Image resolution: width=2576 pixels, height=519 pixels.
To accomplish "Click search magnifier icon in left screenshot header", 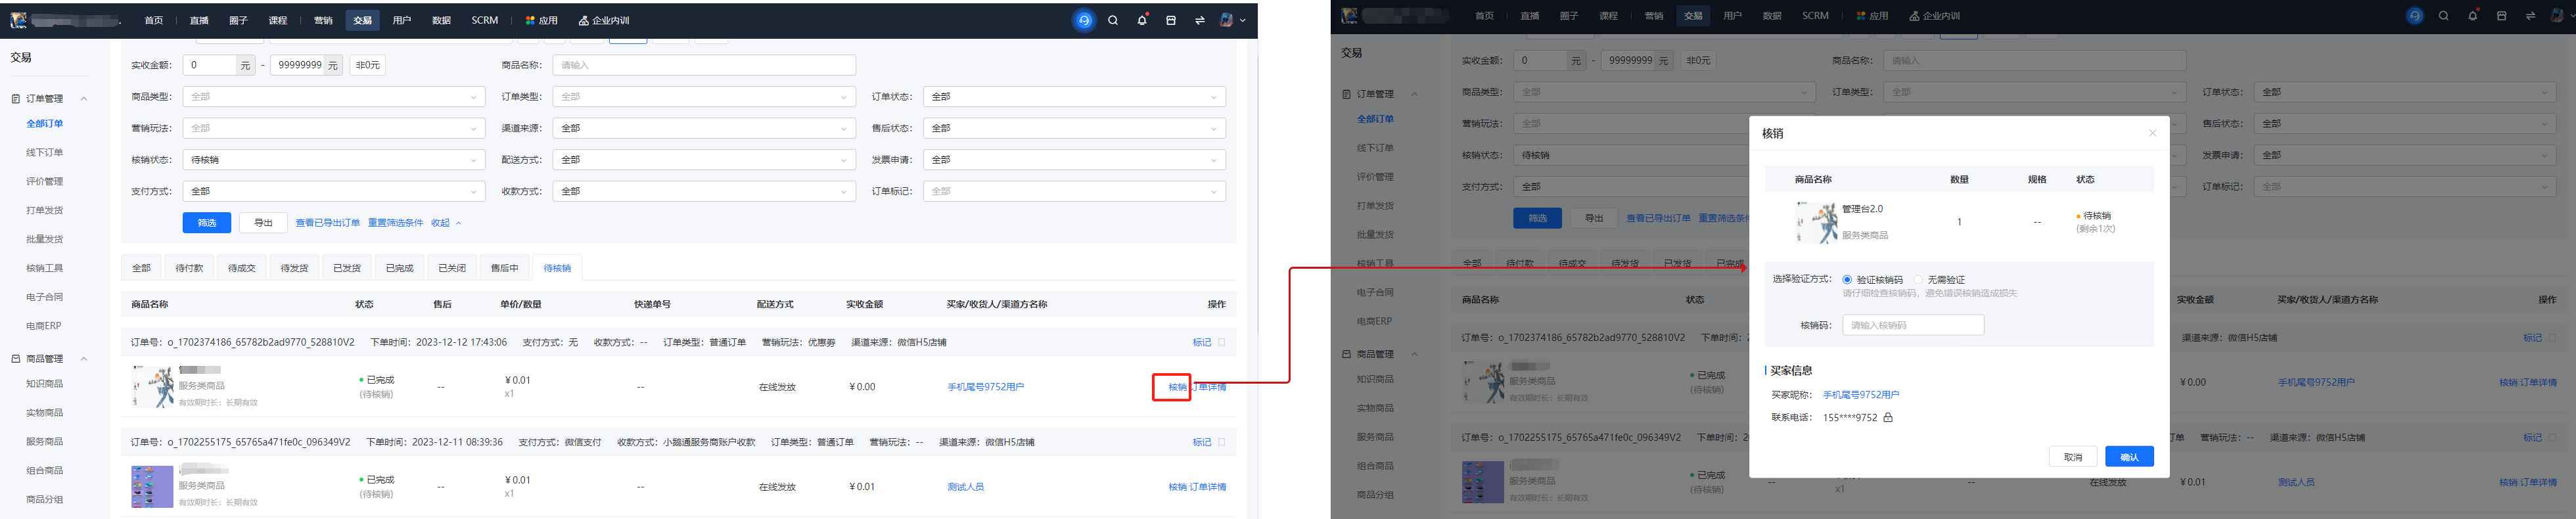I will coord(1113,20).
